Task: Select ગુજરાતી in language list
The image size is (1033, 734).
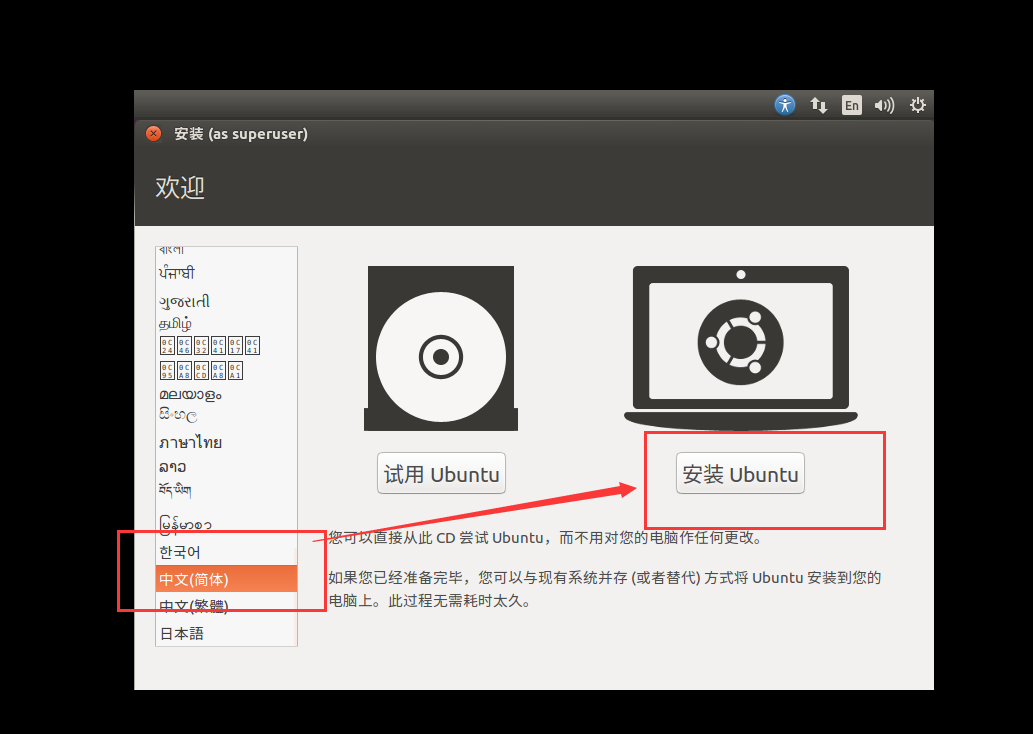Action: pyautogui.click(x=226, y=301)
